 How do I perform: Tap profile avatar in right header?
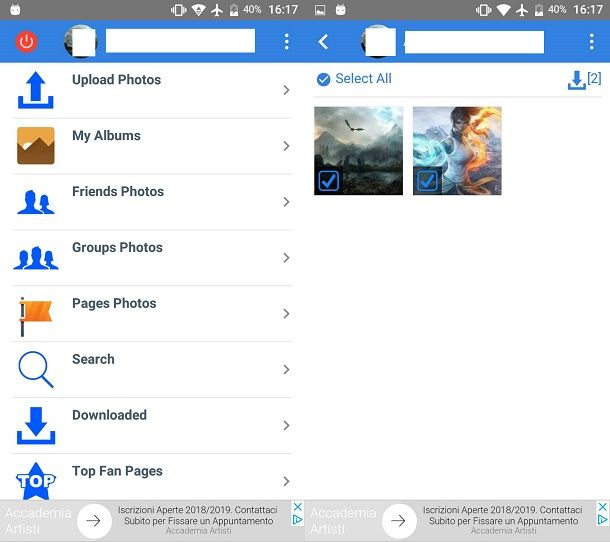coord(378,41)
